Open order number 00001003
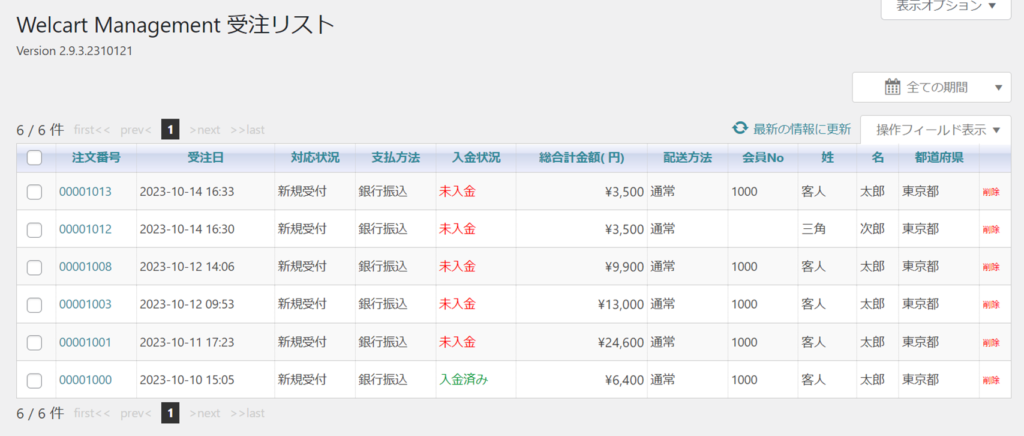Screen dimensions: 1024x436 coord(85,304)
